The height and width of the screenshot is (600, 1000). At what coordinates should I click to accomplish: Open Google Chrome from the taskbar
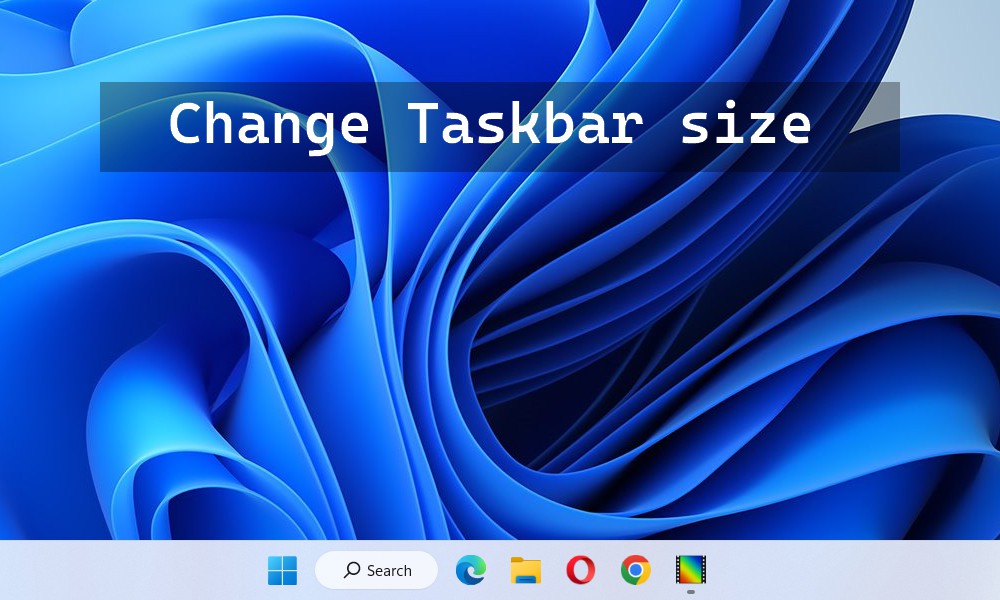tap(635, 570)
